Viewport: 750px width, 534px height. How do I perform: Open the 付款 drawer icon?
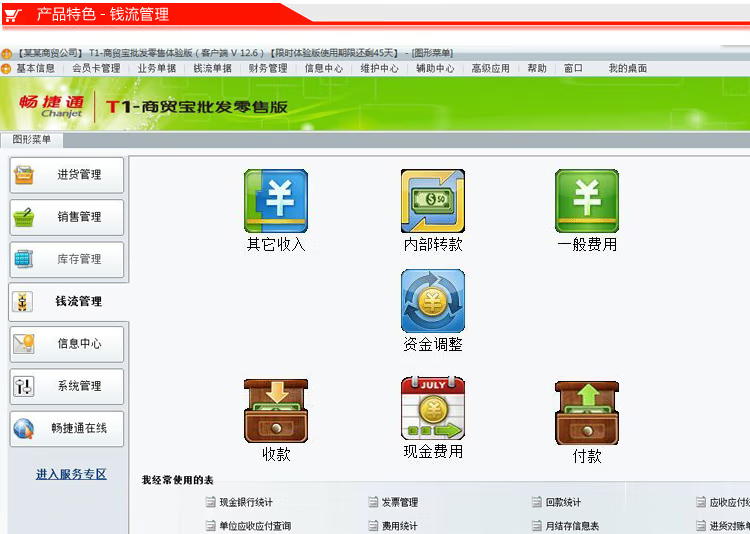(x=587, y=413)
